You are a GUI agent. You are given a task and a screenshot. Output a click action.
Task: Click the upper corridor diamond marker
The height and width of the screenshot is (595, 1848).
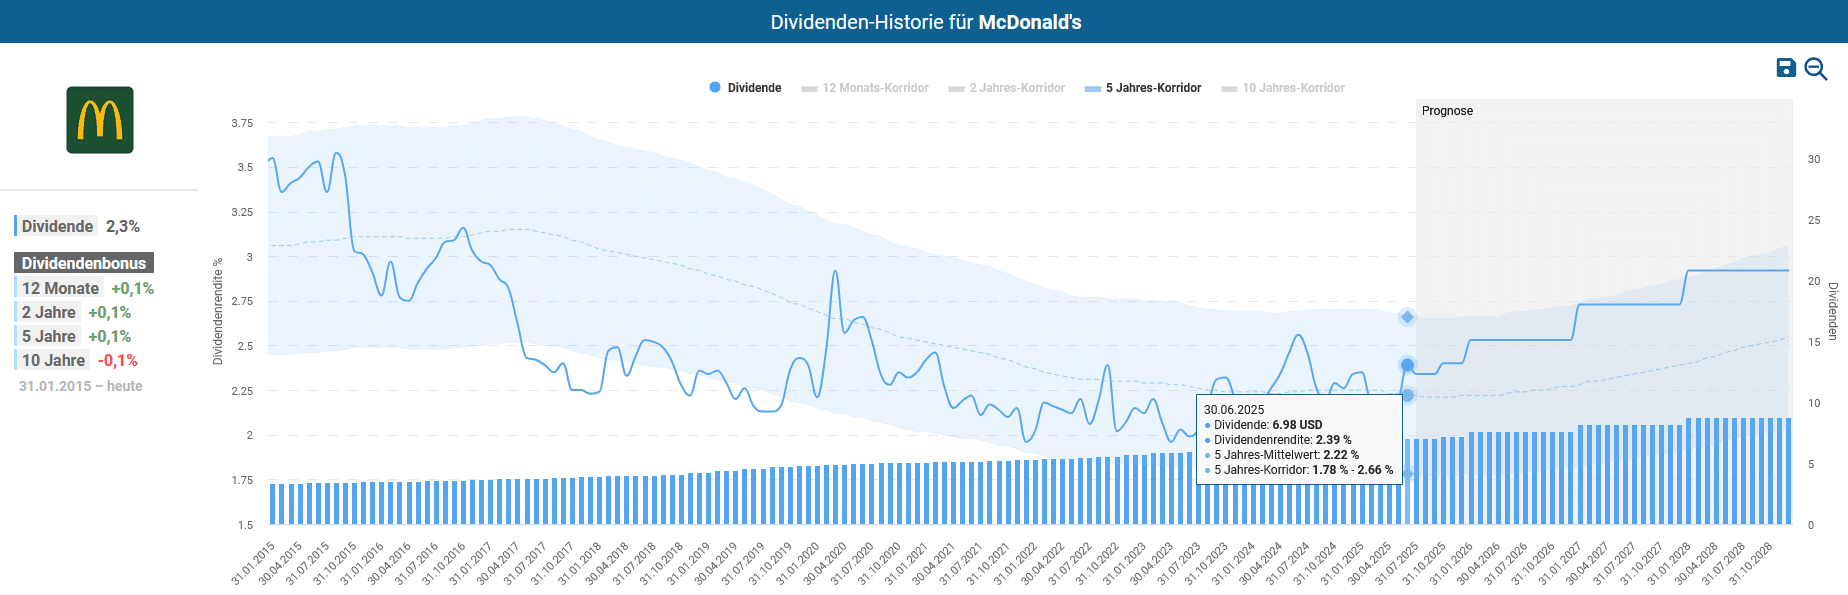pos(1407,317)
